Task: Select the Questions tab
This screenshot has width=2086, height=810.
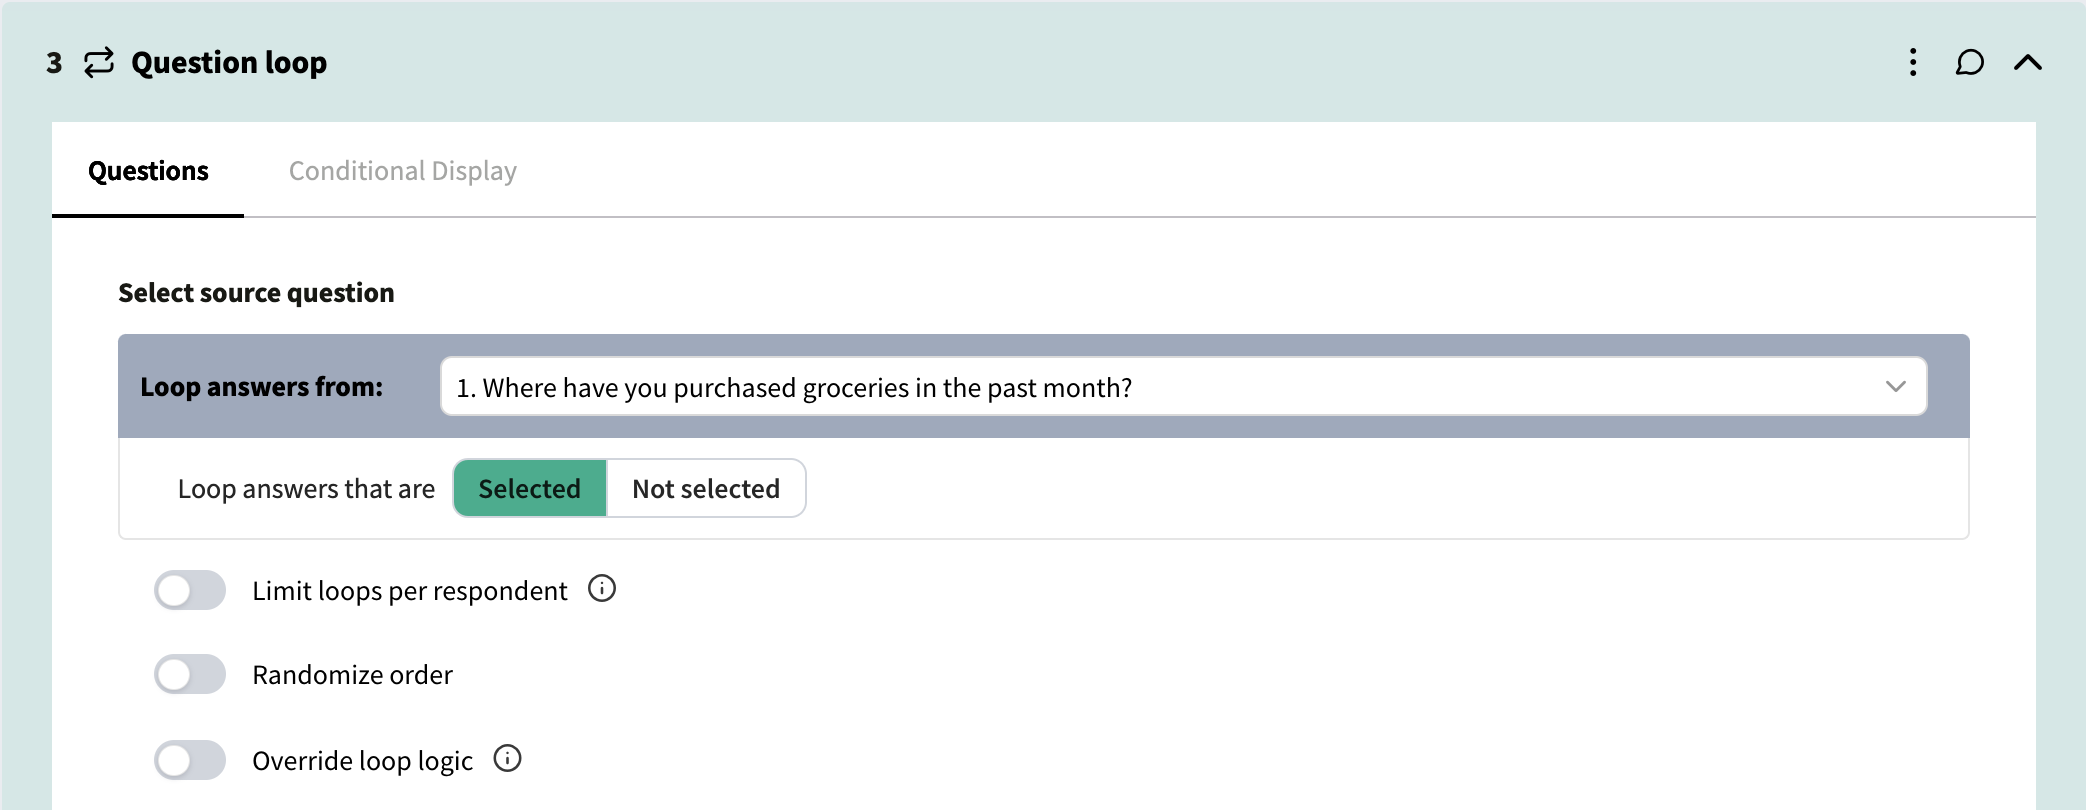Action: point(148,171)
